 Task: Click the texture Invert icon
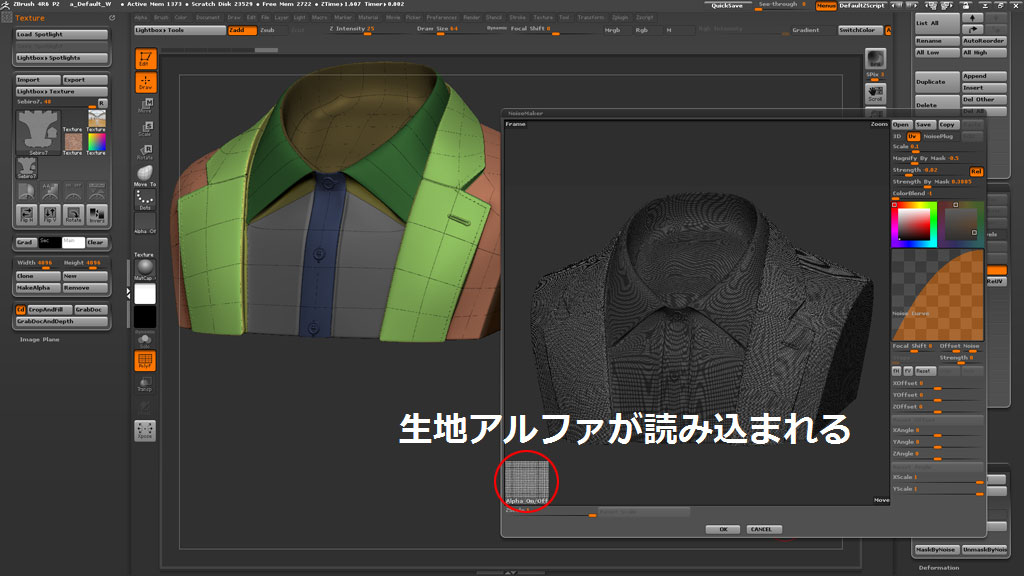click(97, 214)
